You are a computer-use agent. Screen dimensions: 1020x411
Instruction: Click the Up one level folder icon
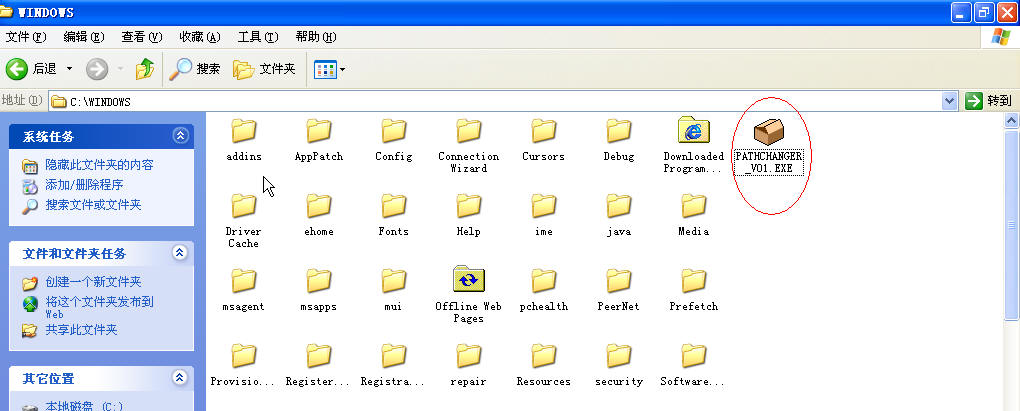pos(145,69)
